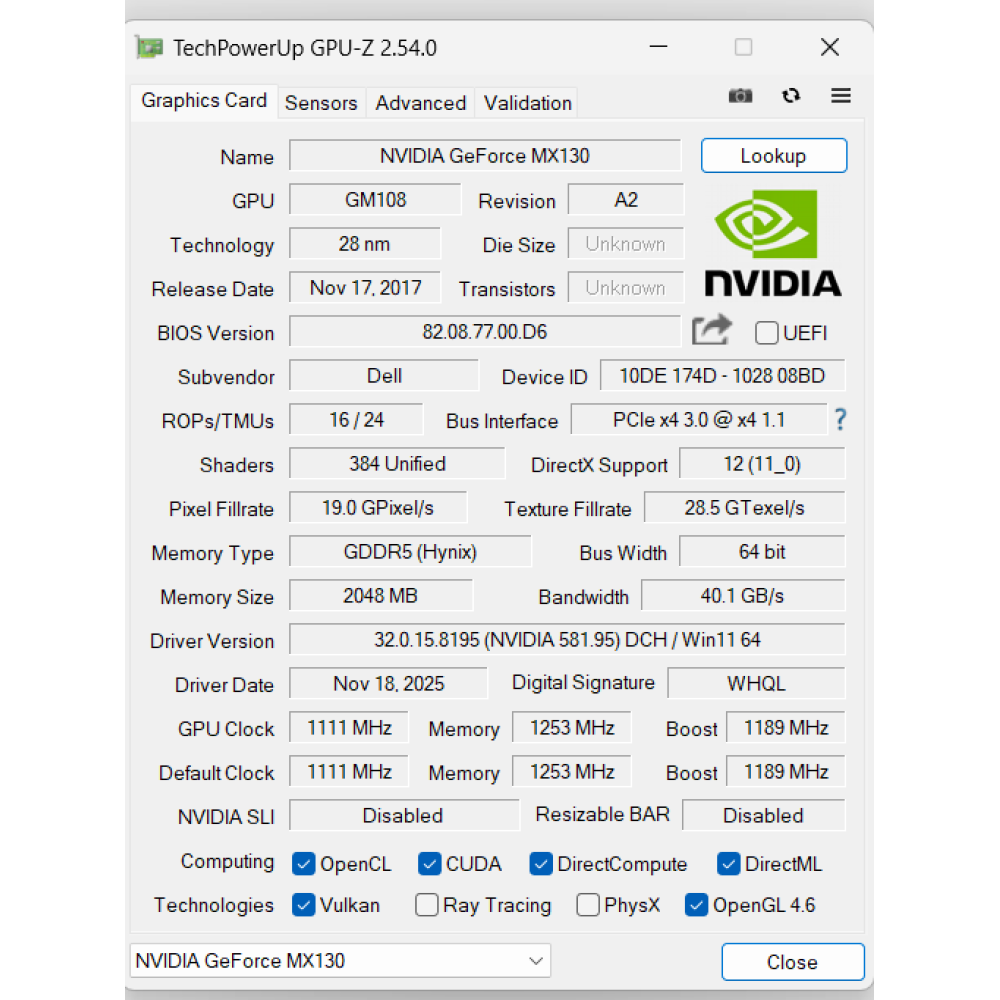This screenshot has width=1000, height=1000.
Task: Click the BIOS export share icon
Action: point(712,330)
